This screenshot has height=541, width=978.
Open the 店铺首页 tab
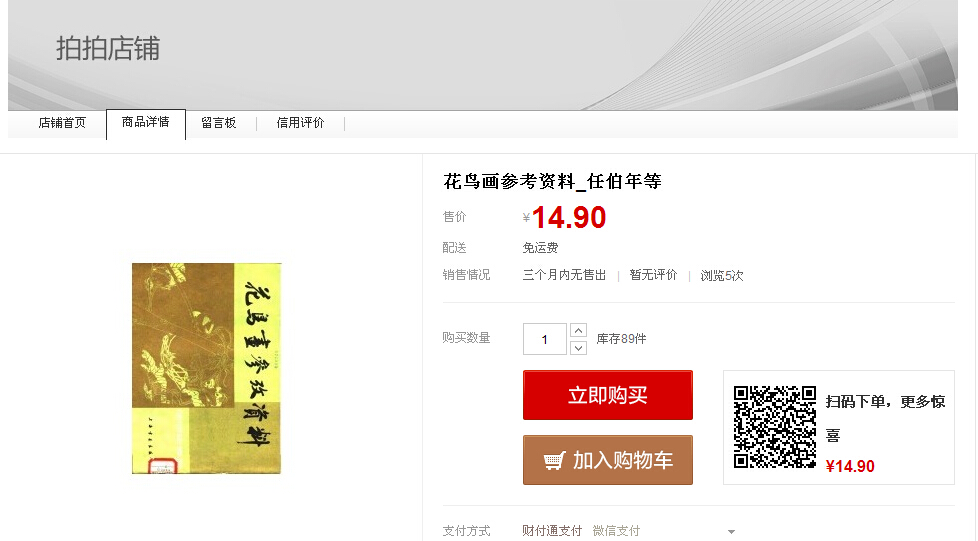62,123
